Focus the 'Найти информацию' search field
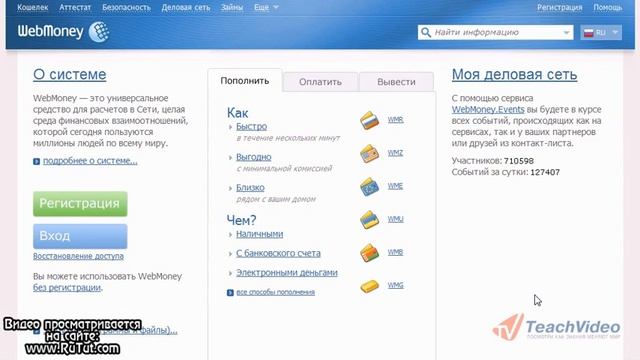 coord(496,33)
